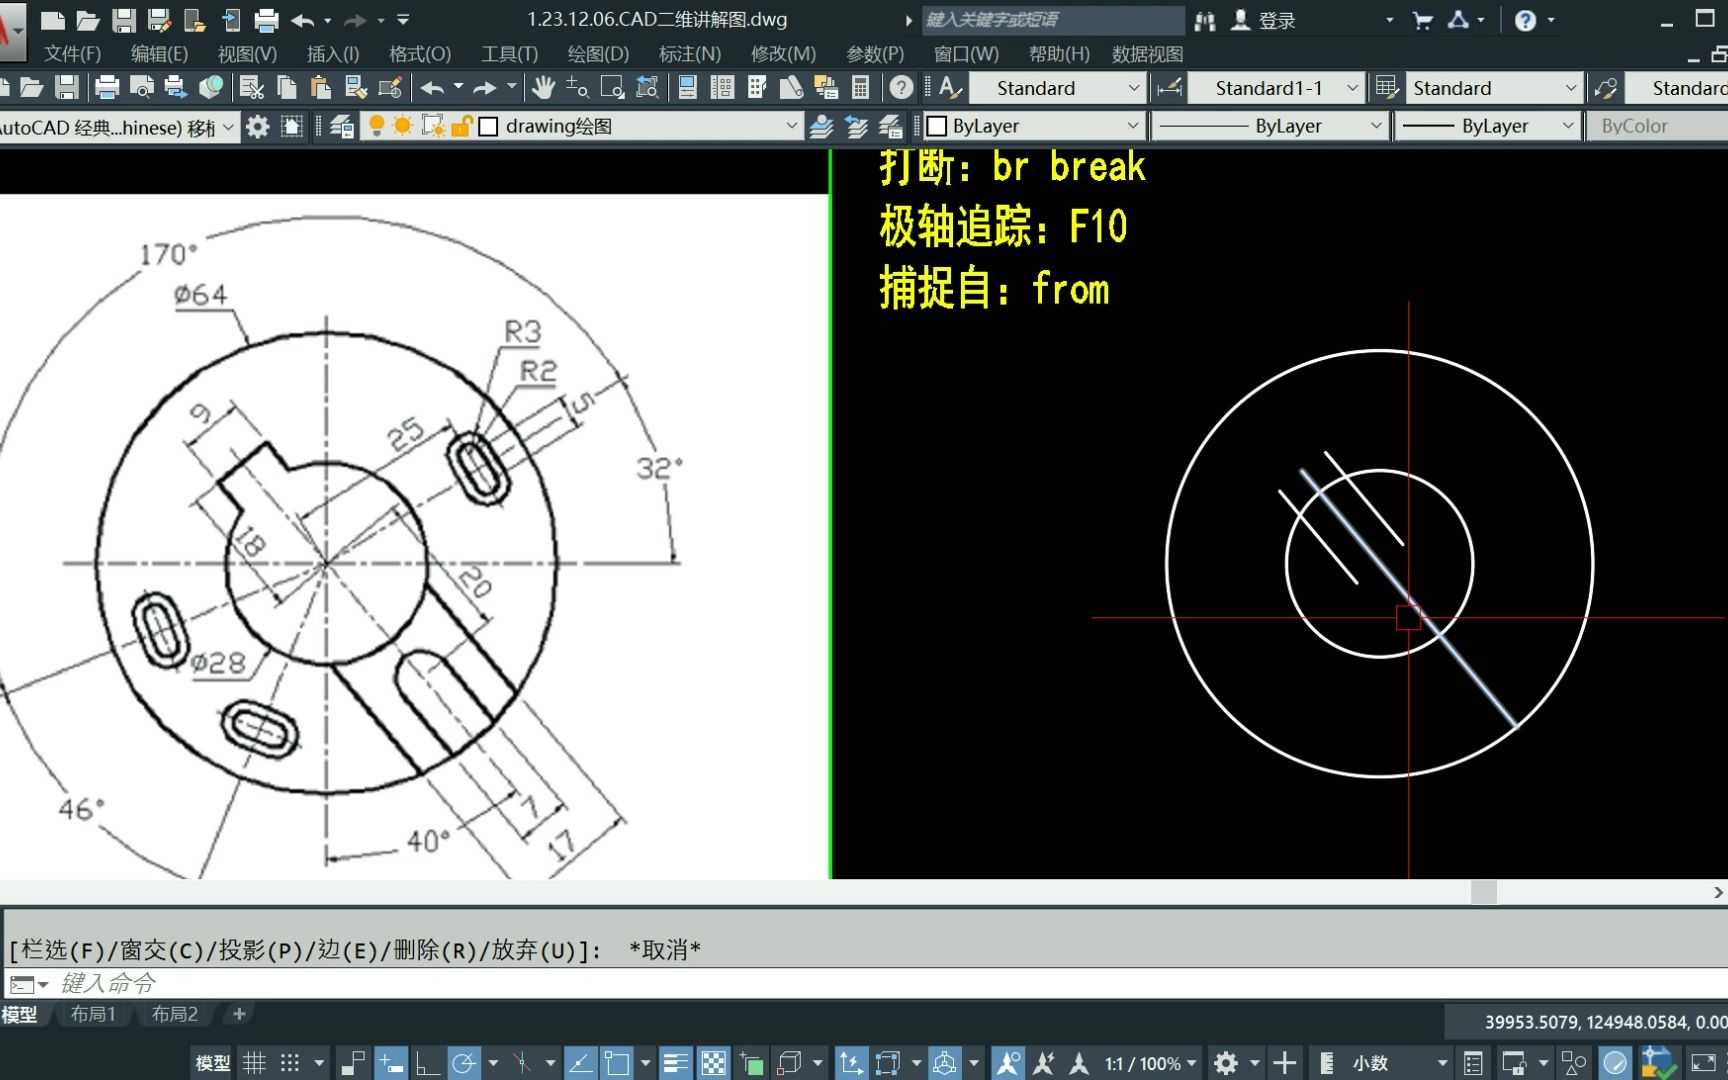Toggle snap mode in the status bar
This screenshot has height=1080, width=1728.
click(289, 1062)
